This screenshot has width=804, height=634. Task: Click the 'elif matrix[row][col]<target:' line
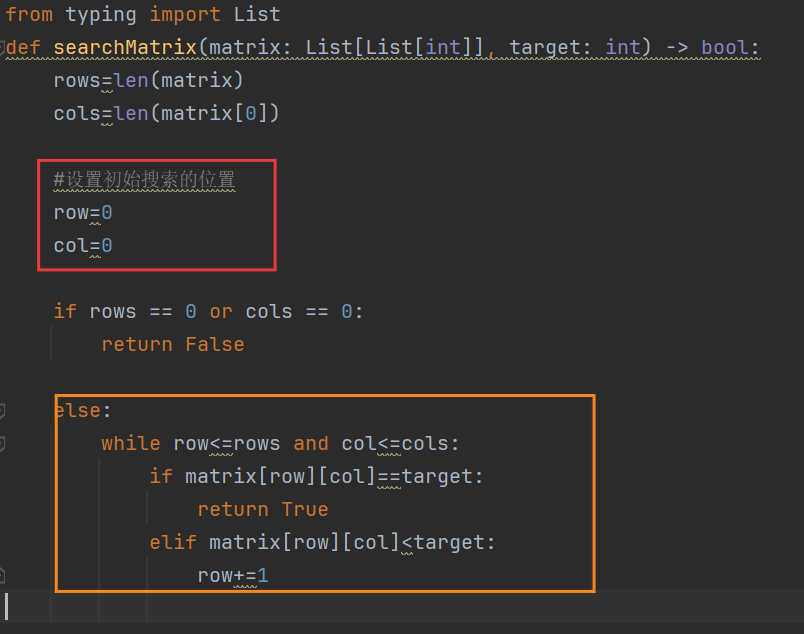point(322,543)
